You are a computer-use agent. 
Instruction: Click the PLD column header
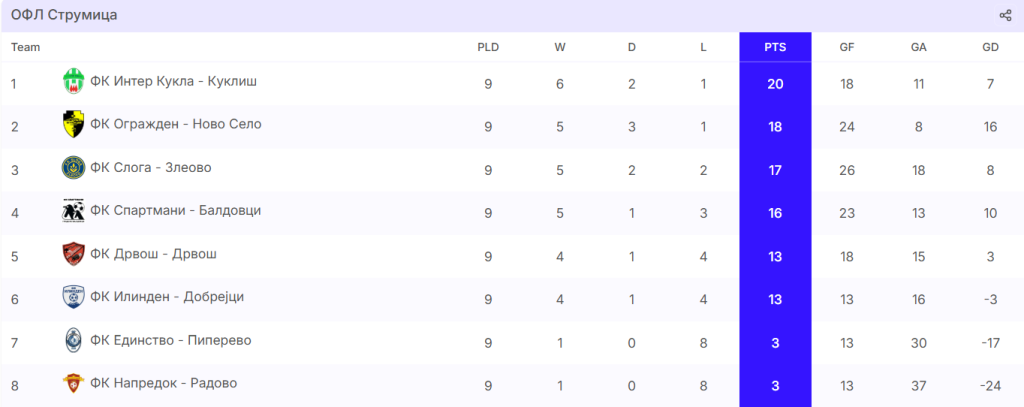[x=488, y=47]
